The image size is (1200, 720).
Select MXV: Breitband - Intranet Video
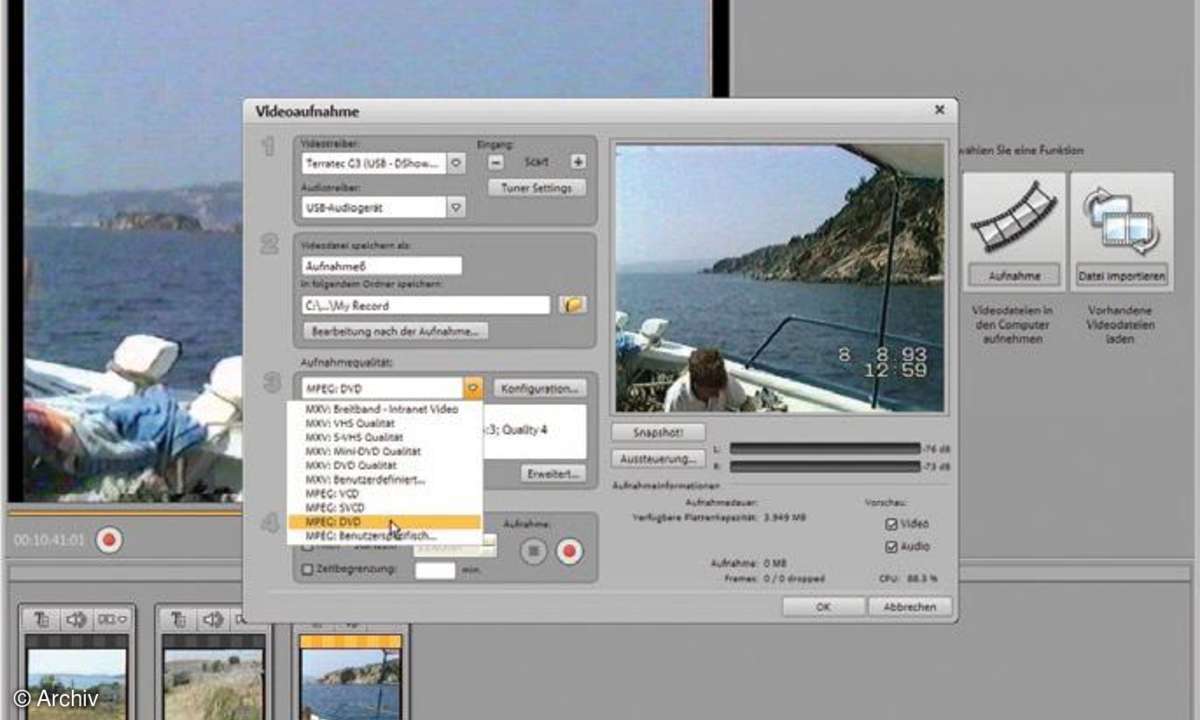tap(384, 409)
